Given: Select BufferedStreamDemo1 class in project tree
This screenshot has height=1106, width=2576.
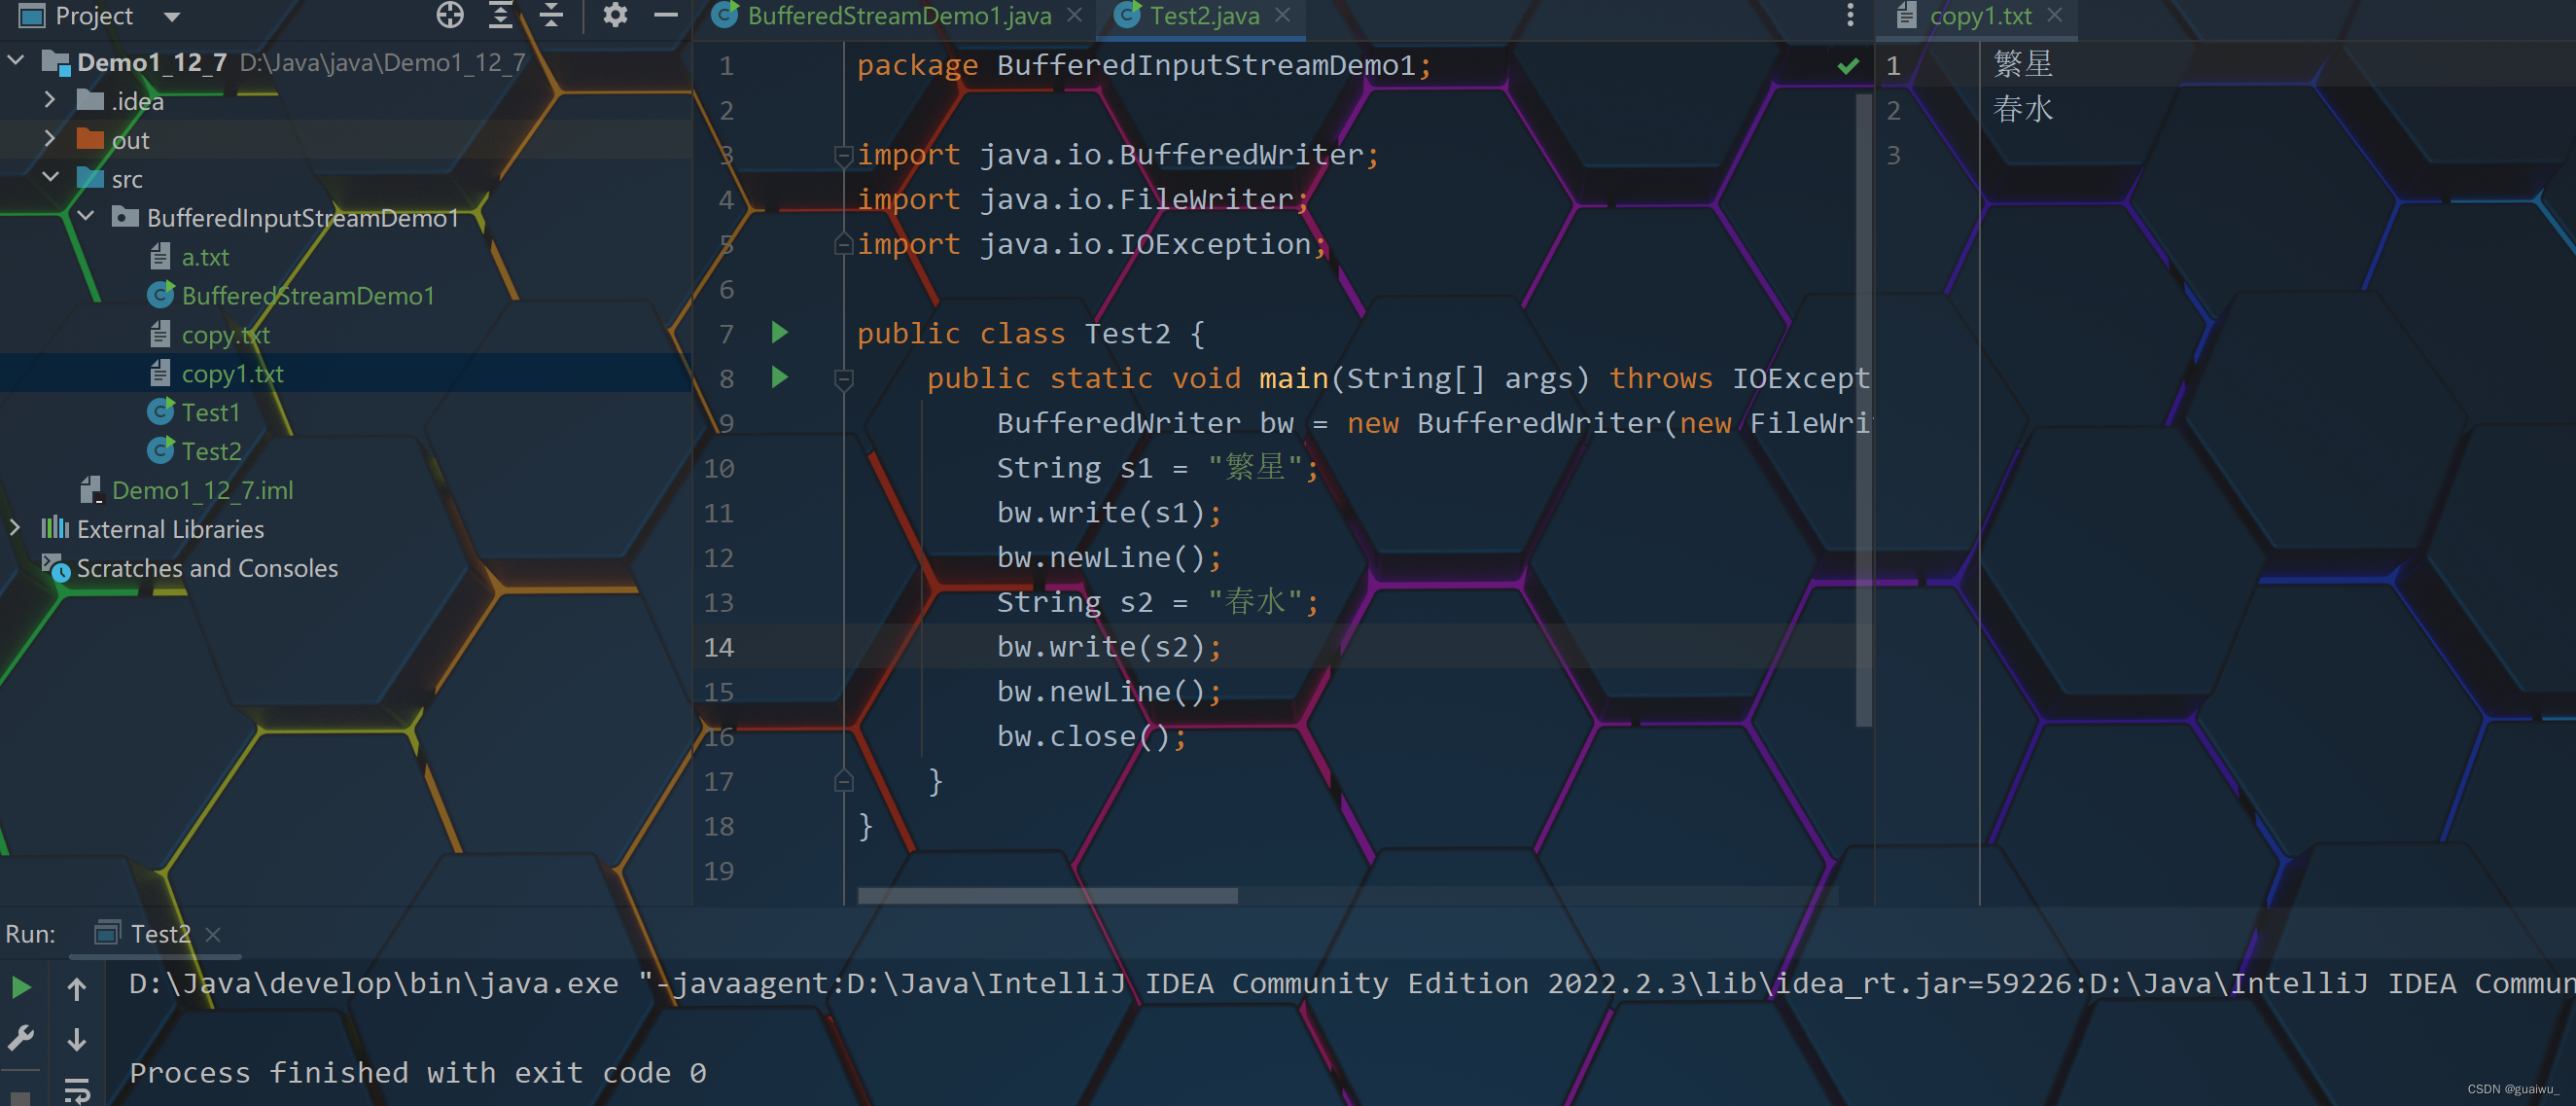Looking at the screenshot, I should pos(307,297).
